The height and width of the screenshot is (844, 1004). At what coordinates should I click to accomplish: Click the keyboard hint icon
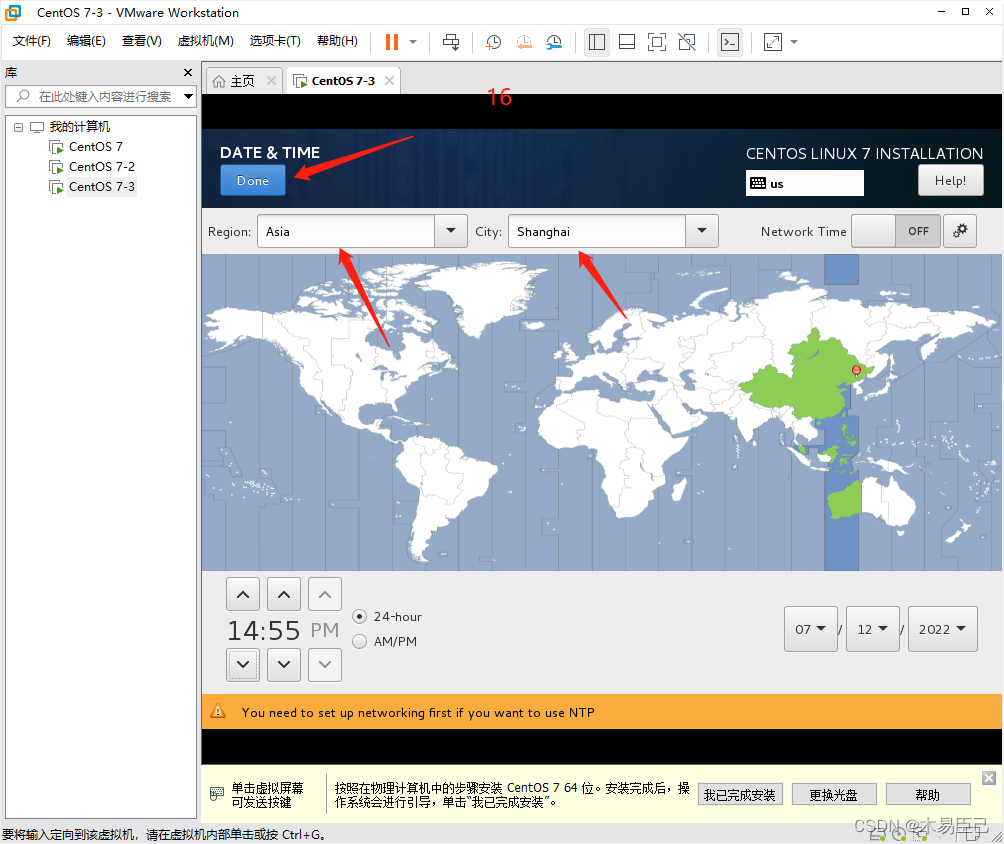click(x=216, y=794)
